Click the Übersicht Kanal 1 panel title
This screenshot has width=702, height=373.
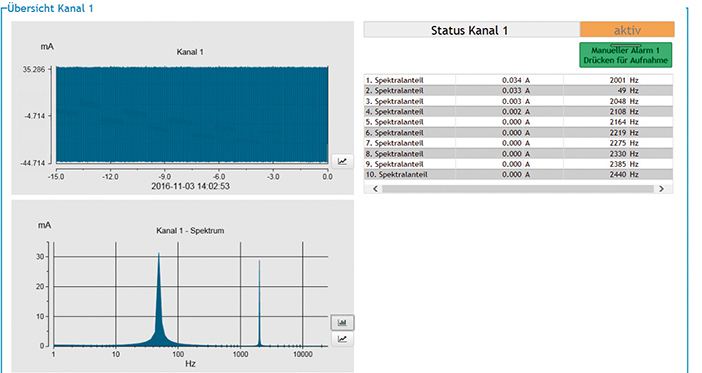point(50,8)
